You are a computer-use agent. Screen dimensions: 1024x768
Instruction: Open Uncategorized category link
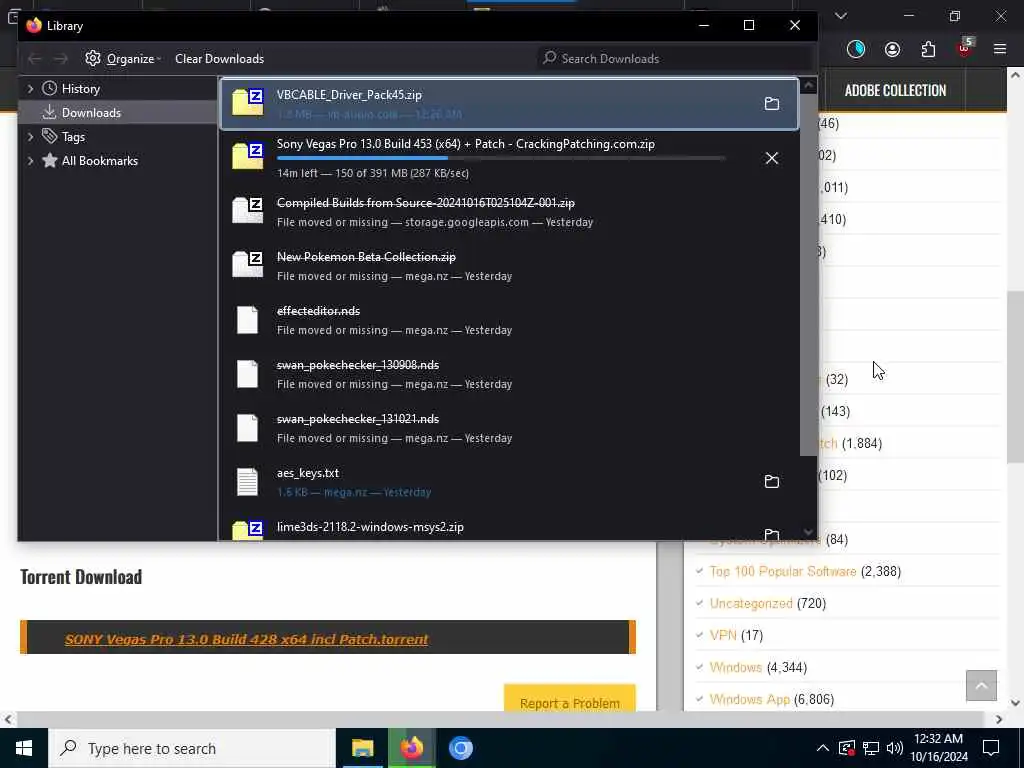coord(751,603)
